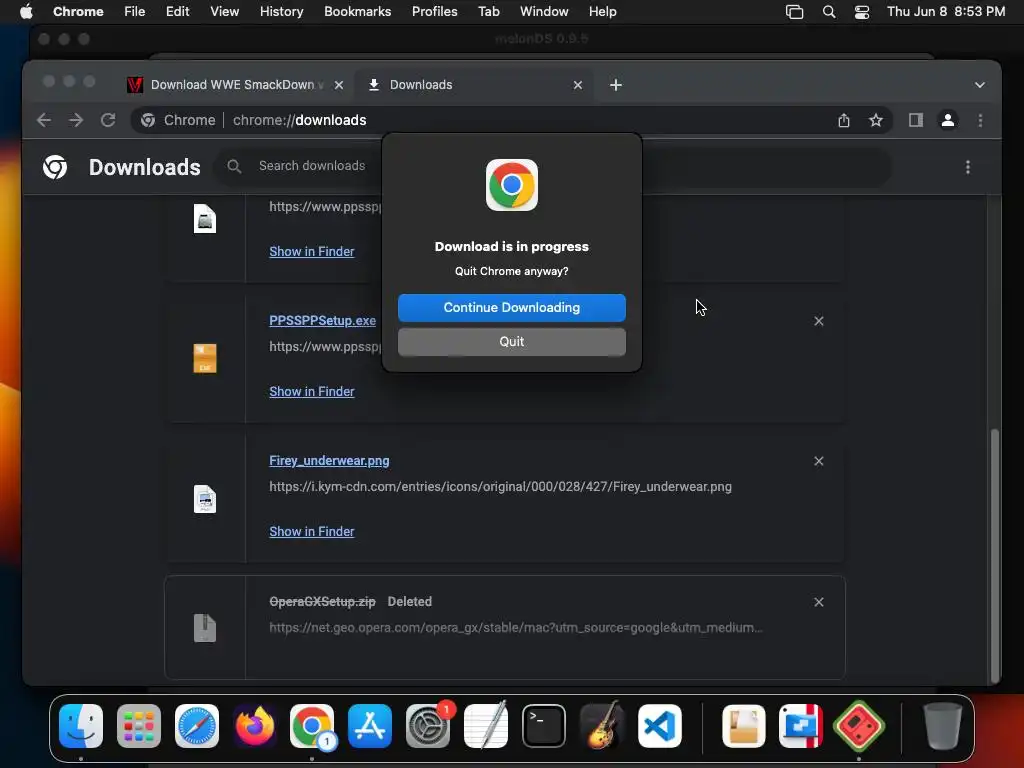This screenshot has height=768, width=1024.
Task: Open the PPSSPPSetup.exe download link
Action: [x=323, y=321]
